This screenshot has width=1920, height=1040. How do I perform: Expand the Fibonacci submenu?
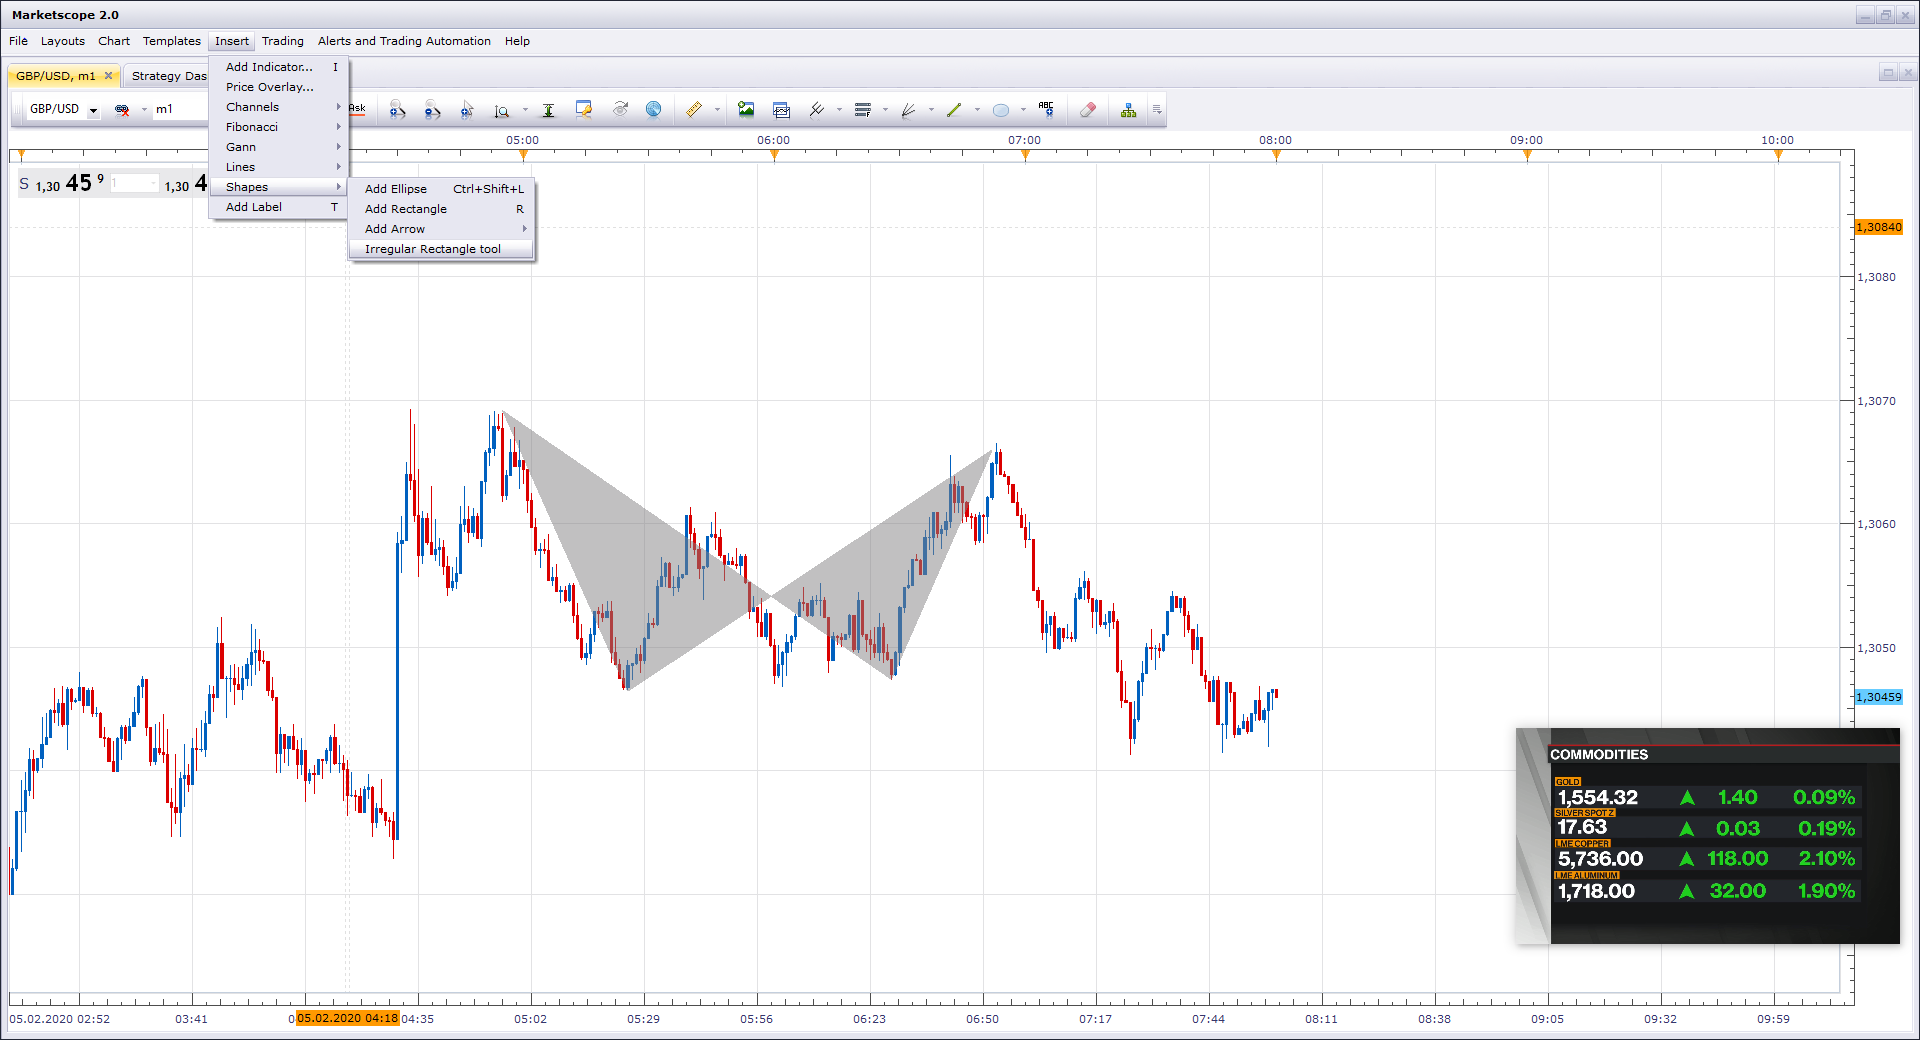coord(278,127)
